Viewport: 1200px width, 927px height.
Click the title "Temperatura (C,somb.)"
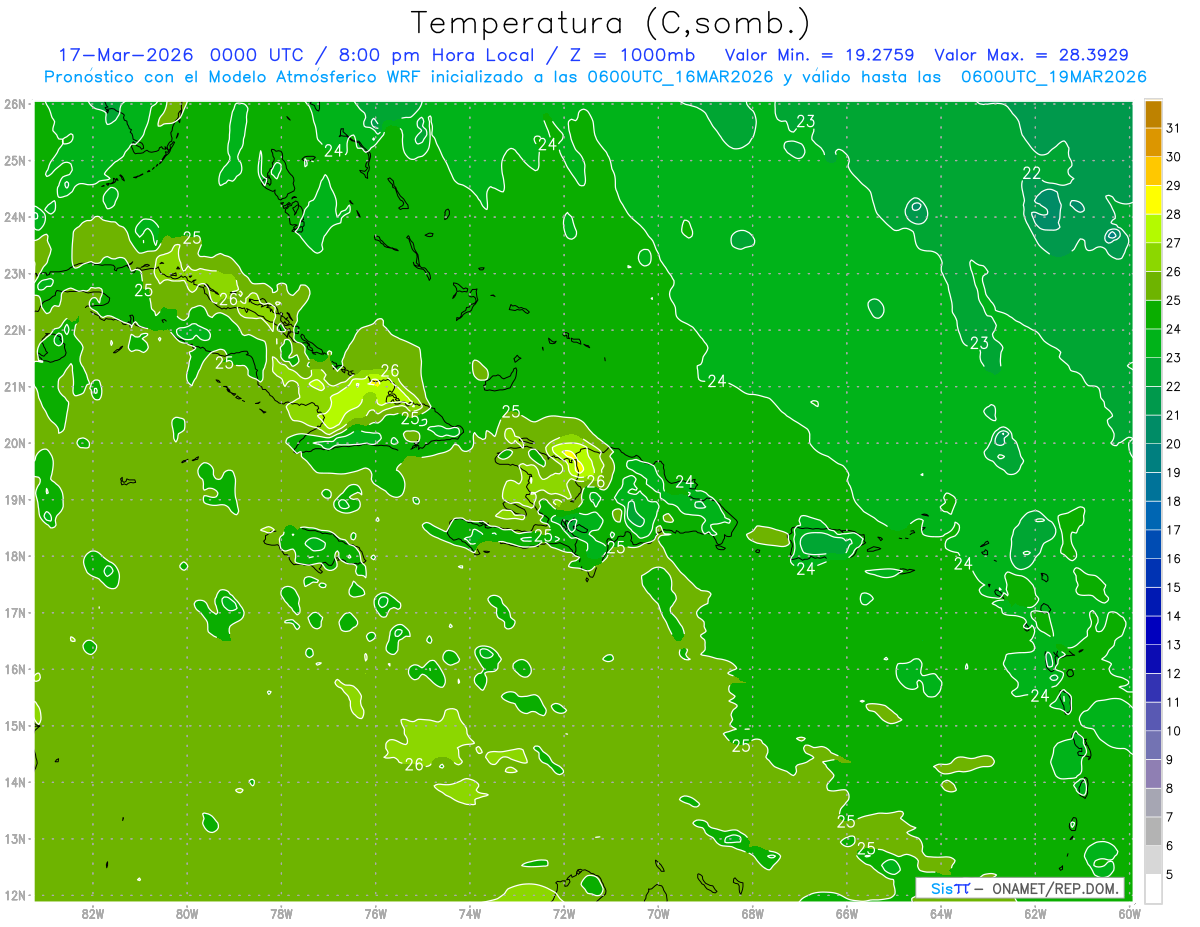(x=611, y=23)
